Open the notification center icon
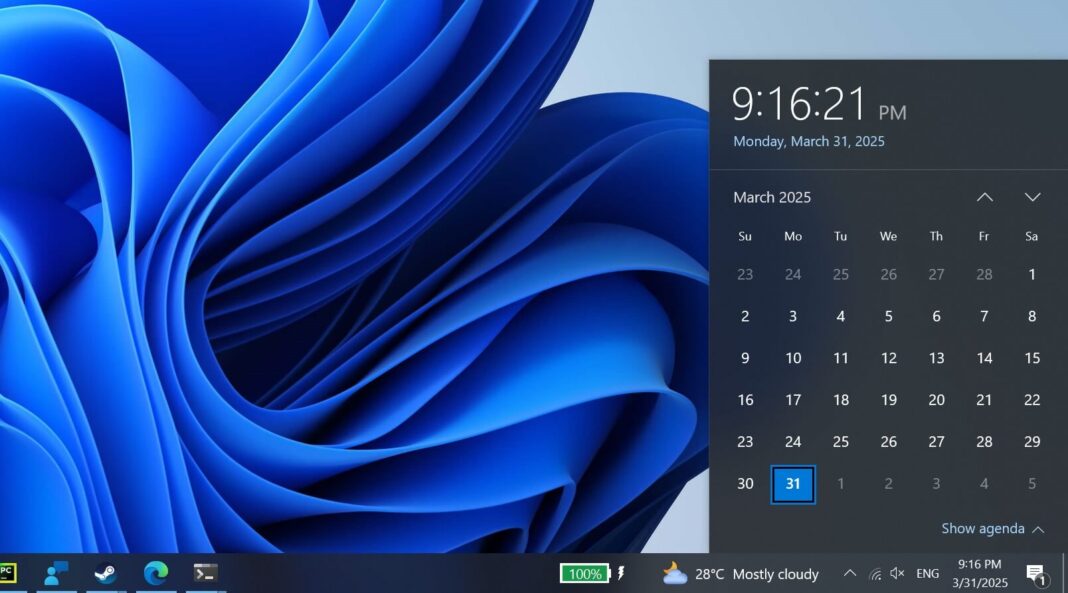 point(1035,575)
